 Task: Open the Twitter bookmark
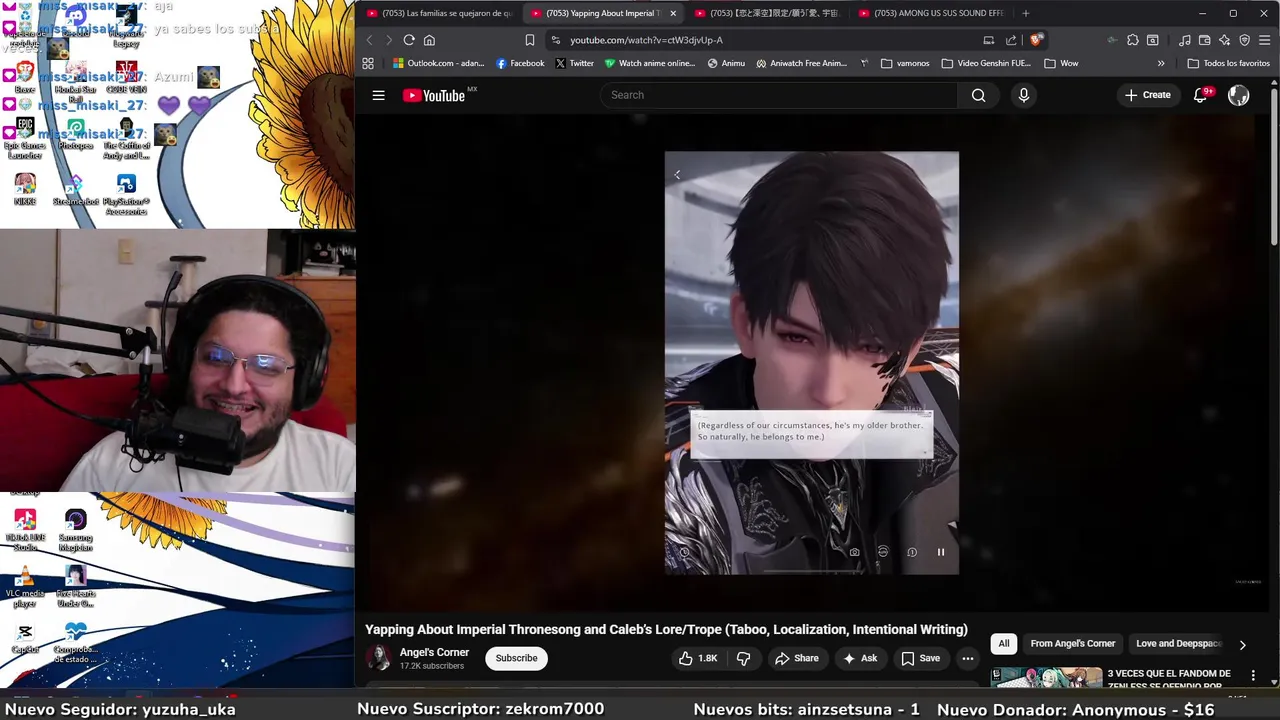[x=574, y=63]
